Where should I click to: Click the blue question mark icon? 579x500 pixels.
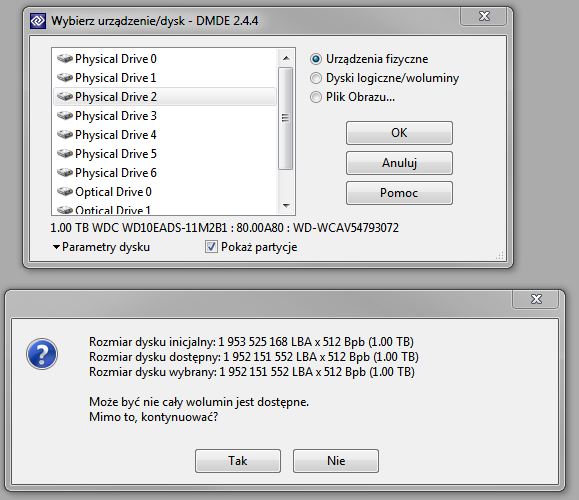(x=42, y=354)
